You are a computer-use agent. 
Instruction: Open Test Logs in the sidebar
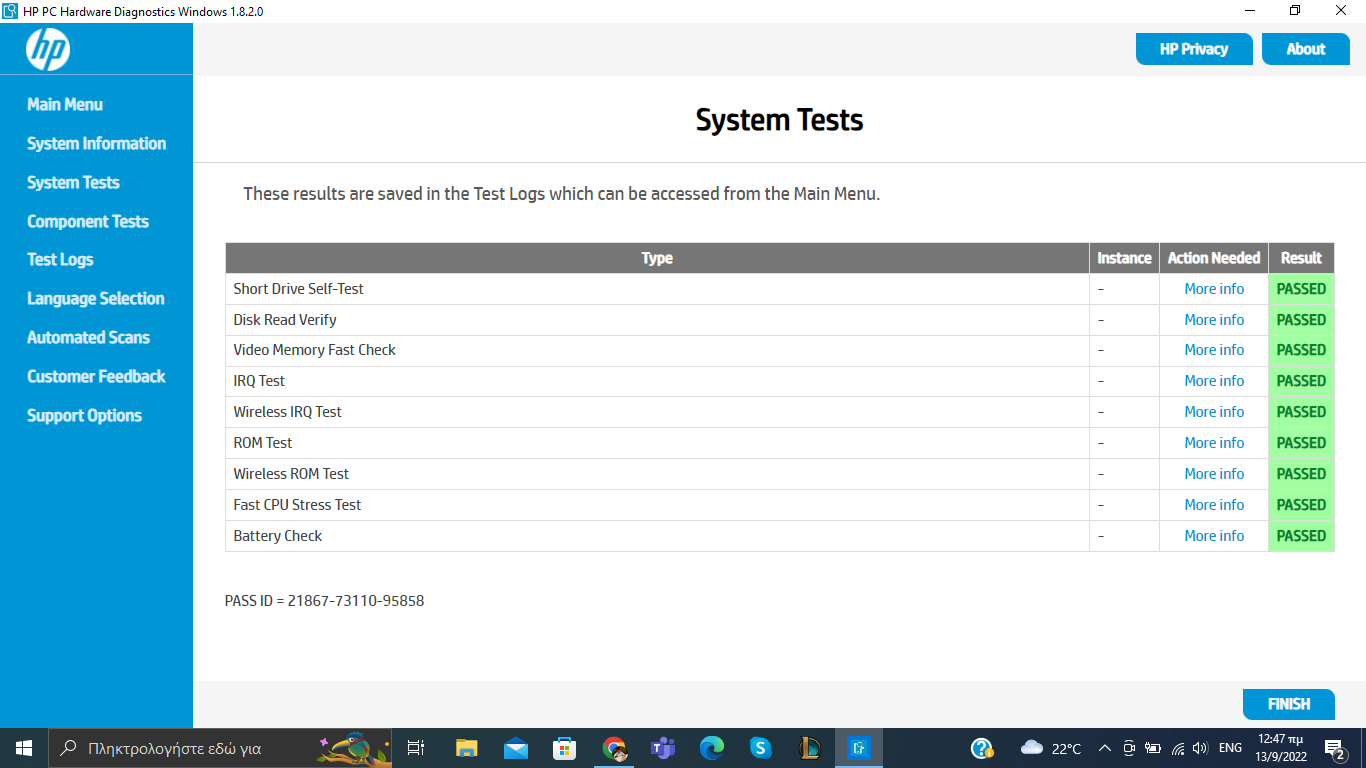(60, 259)
